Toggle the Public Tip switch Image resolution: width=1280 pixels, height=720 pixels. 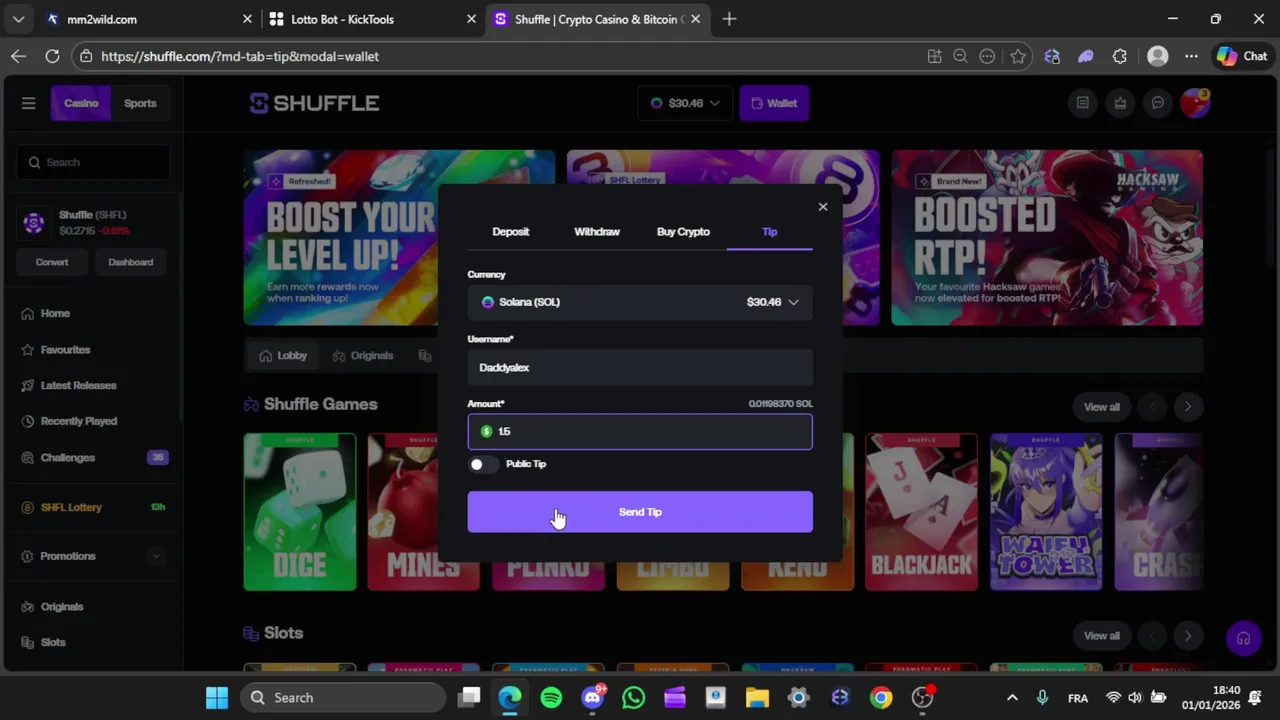point(482,464)
